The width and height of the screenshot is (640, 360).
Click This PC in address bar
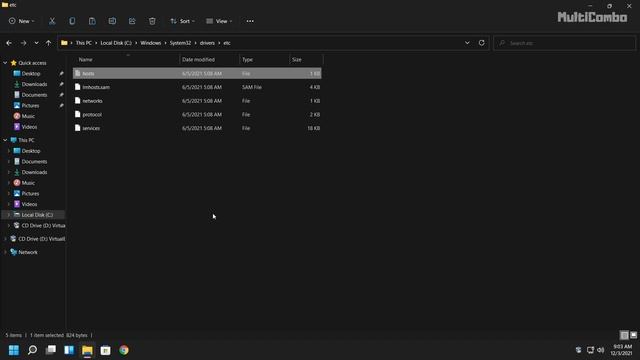[x=84, y=43]
